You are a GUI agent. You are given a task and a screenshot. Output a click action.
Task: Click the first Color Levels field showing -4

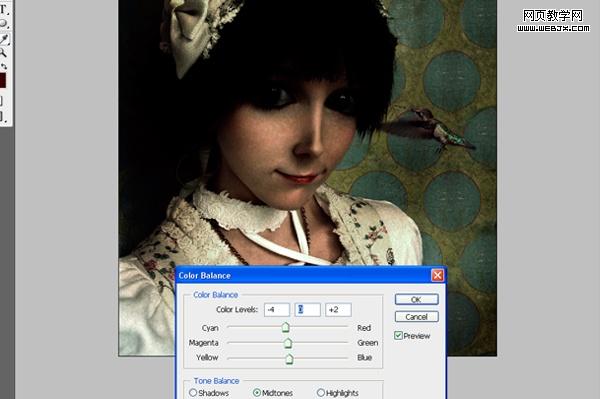tap(277, 309)
